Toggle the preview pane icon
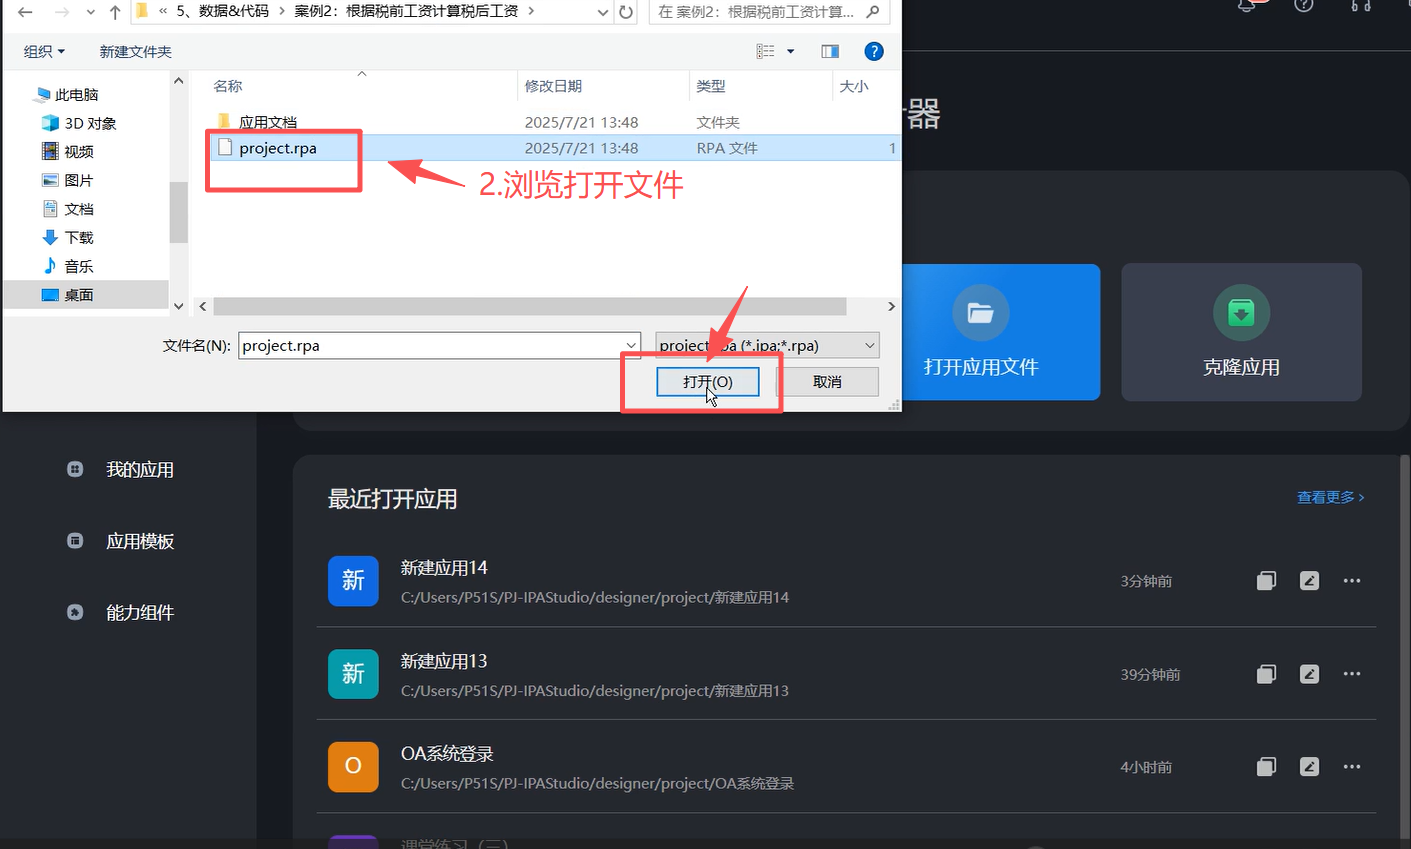This screenshot has height=849, width=1411. point(830,51)
